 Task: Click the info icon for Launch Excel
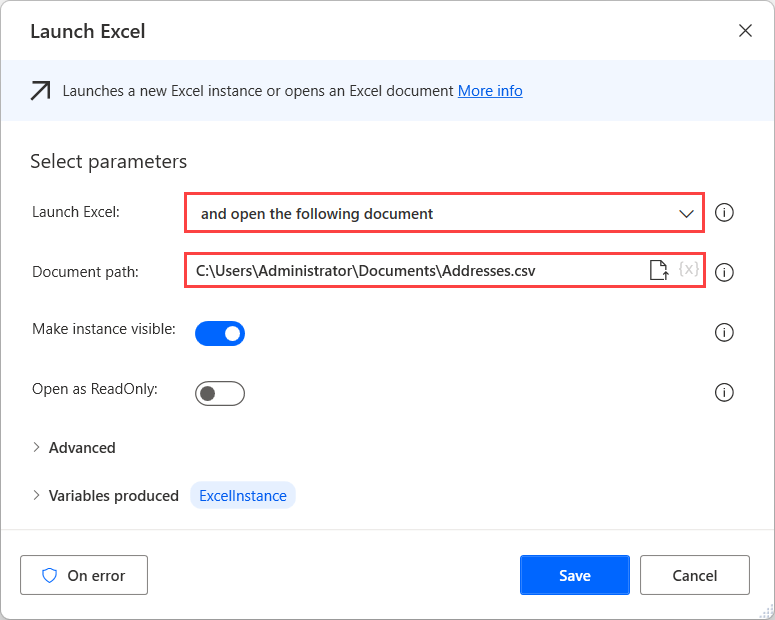[x=724, y=213]
